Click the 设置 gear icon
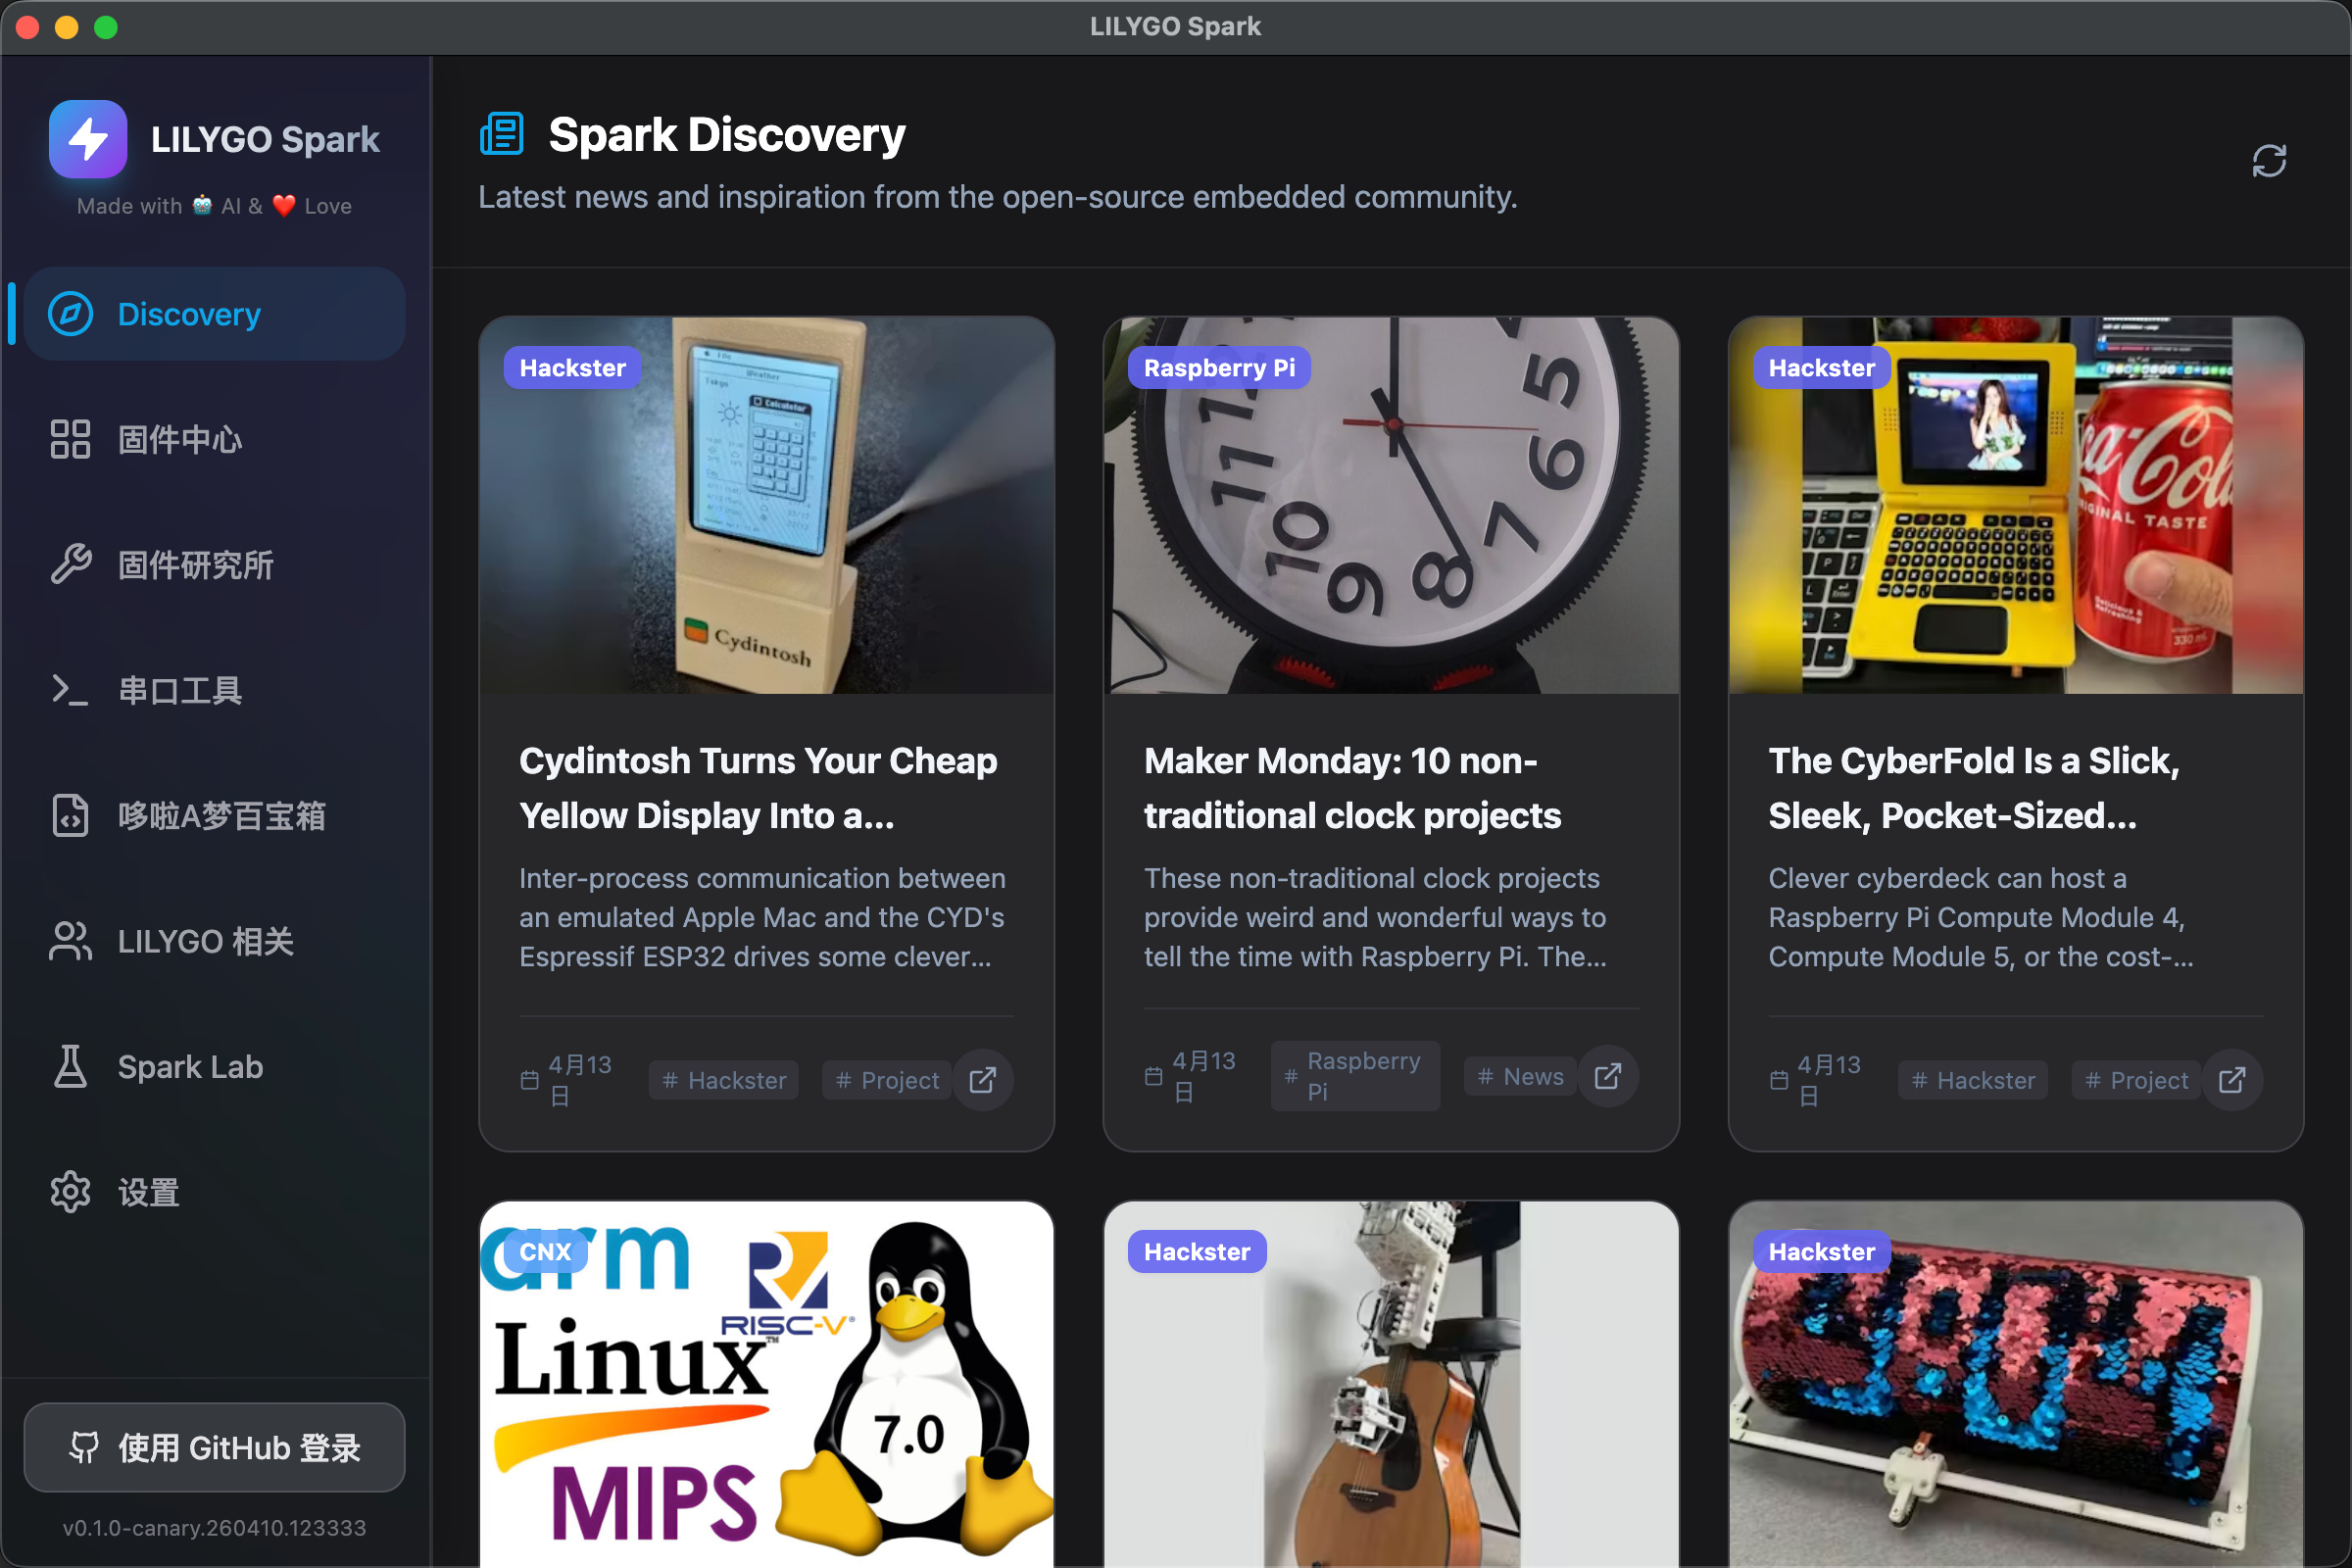Viewport: 2352px width, 1568px height. coord(71,1192)
